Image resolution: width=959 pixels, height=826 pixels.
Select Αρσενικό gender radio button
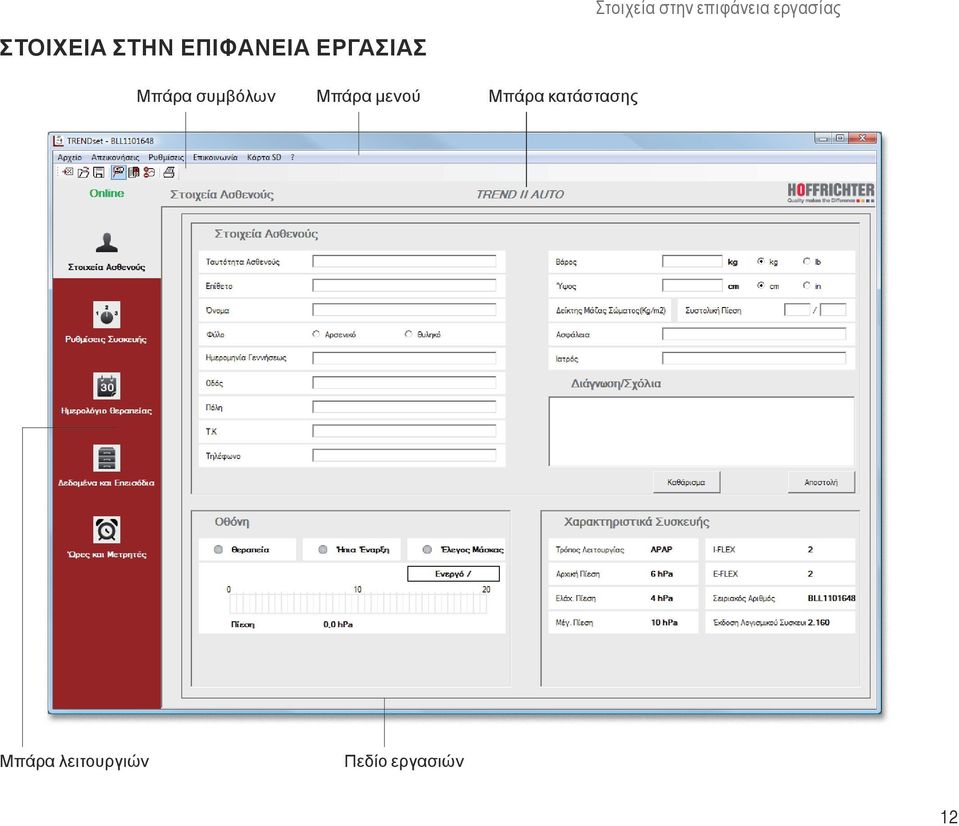coord(316,334)
